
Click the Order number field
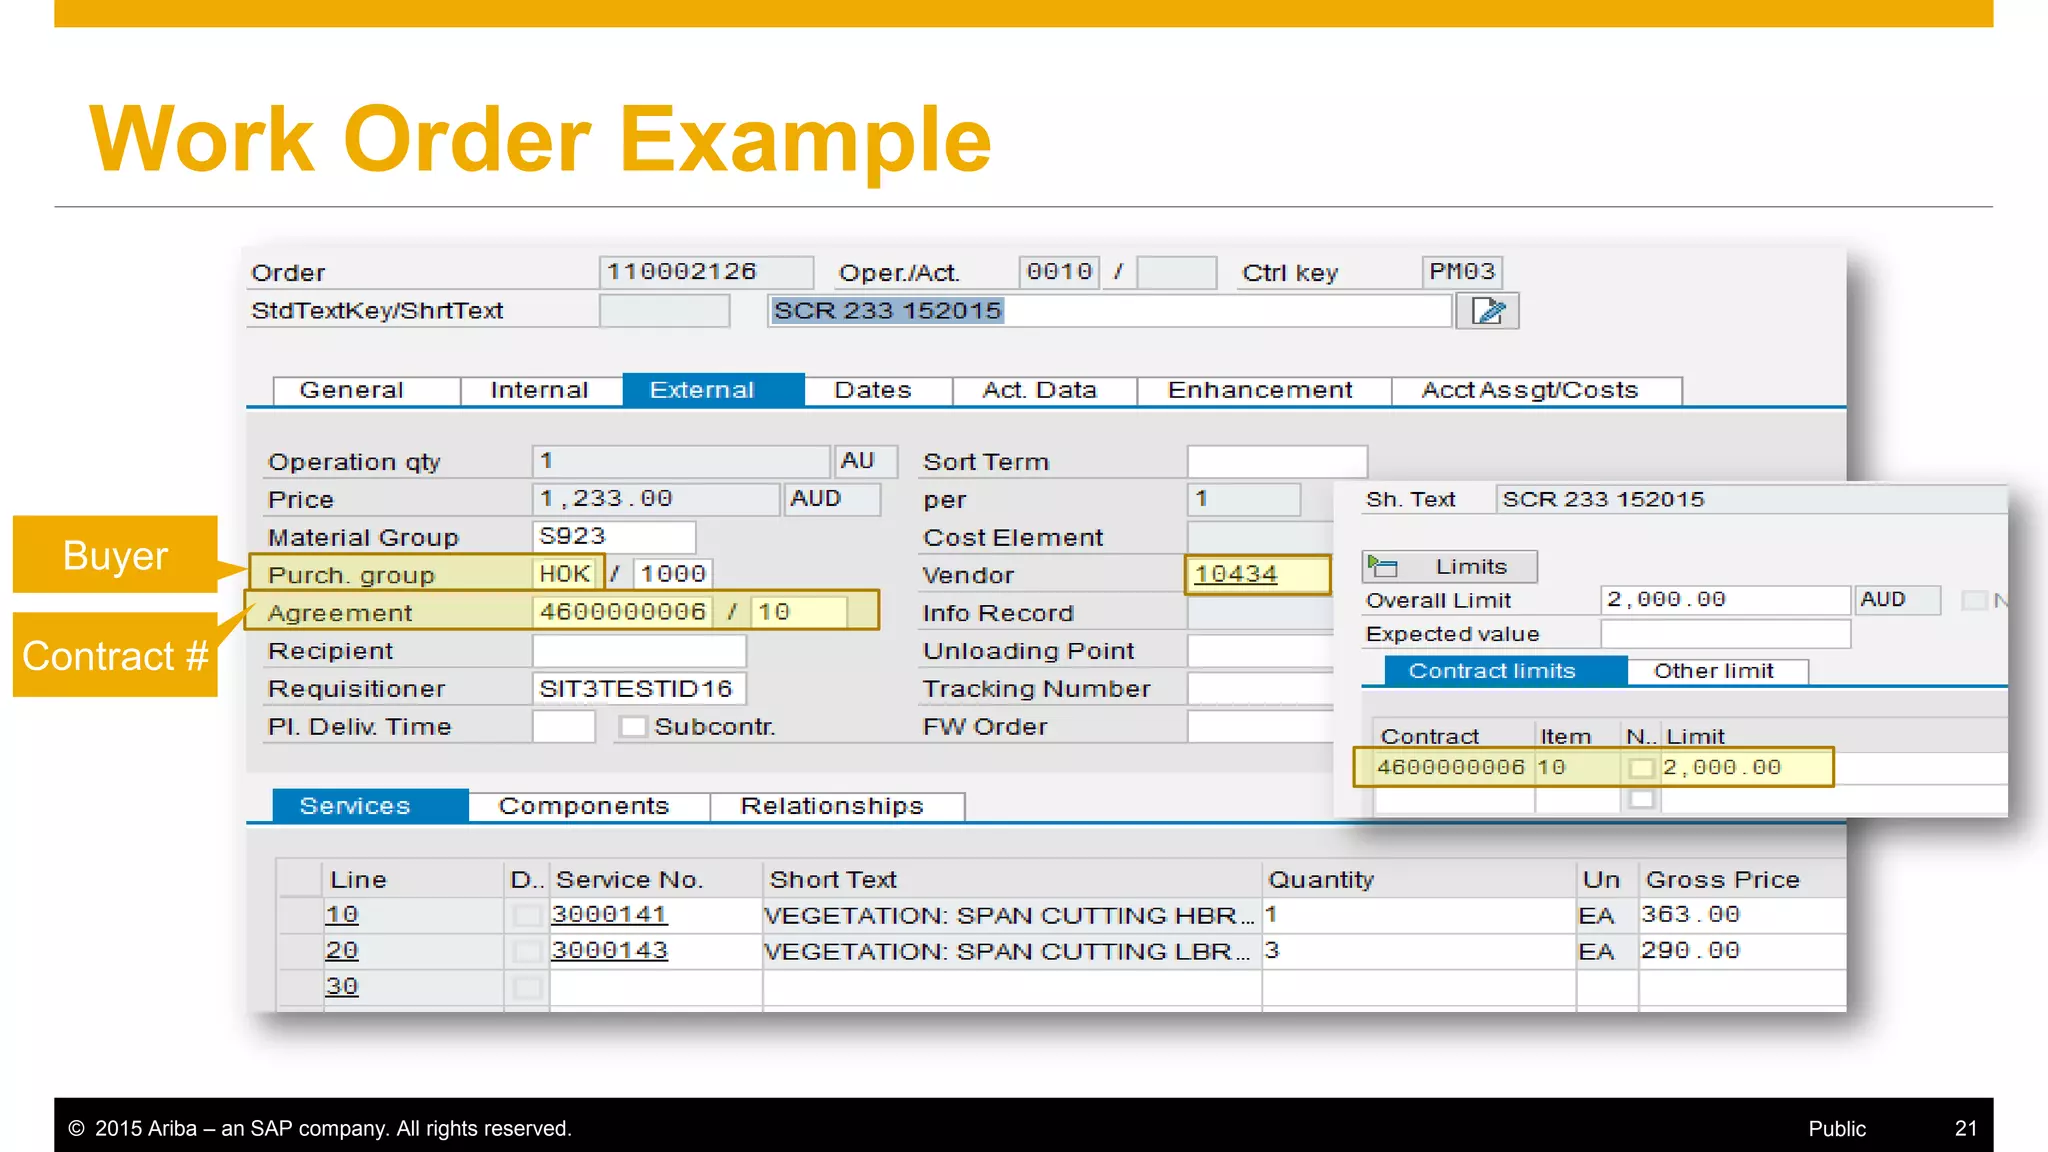click(x=706, y=272)
